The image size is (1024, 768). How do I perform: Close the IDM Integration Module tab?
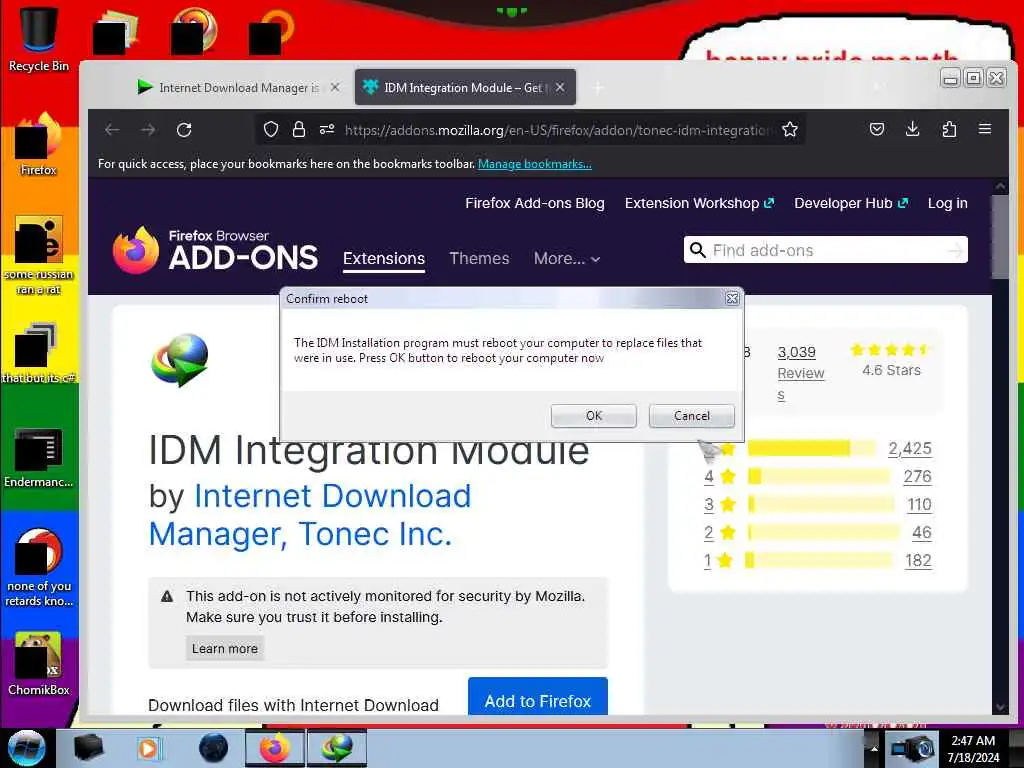point(560,87)
